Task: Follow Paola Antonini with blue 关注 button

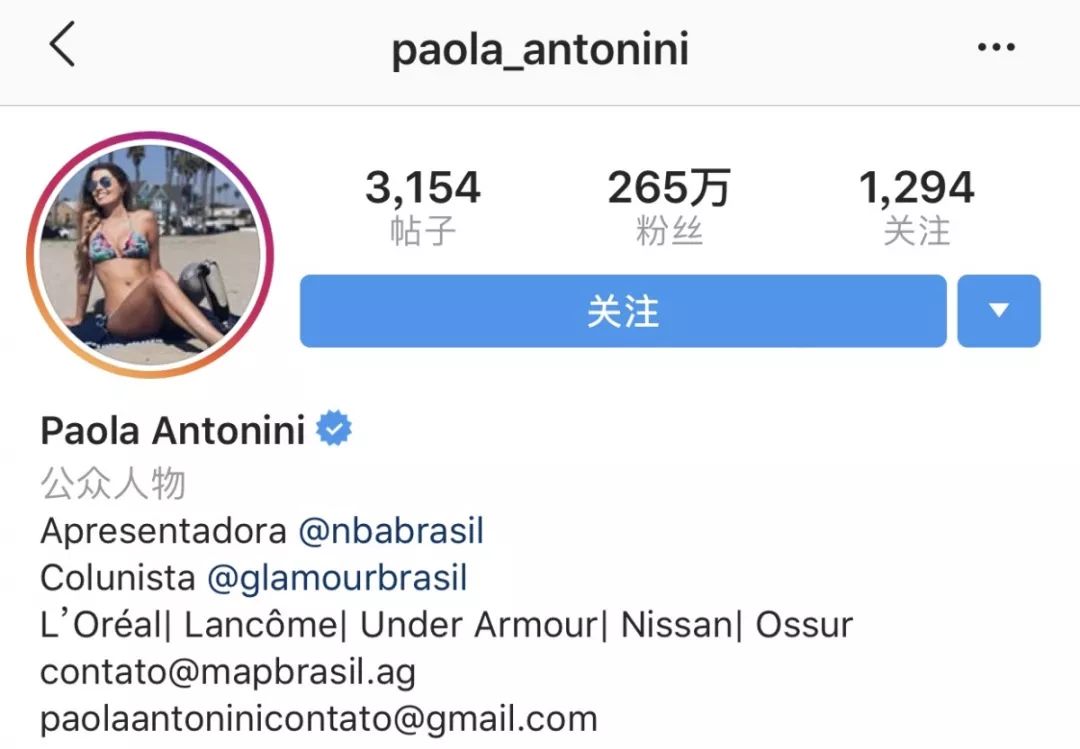Action: [x=623, y=311]
